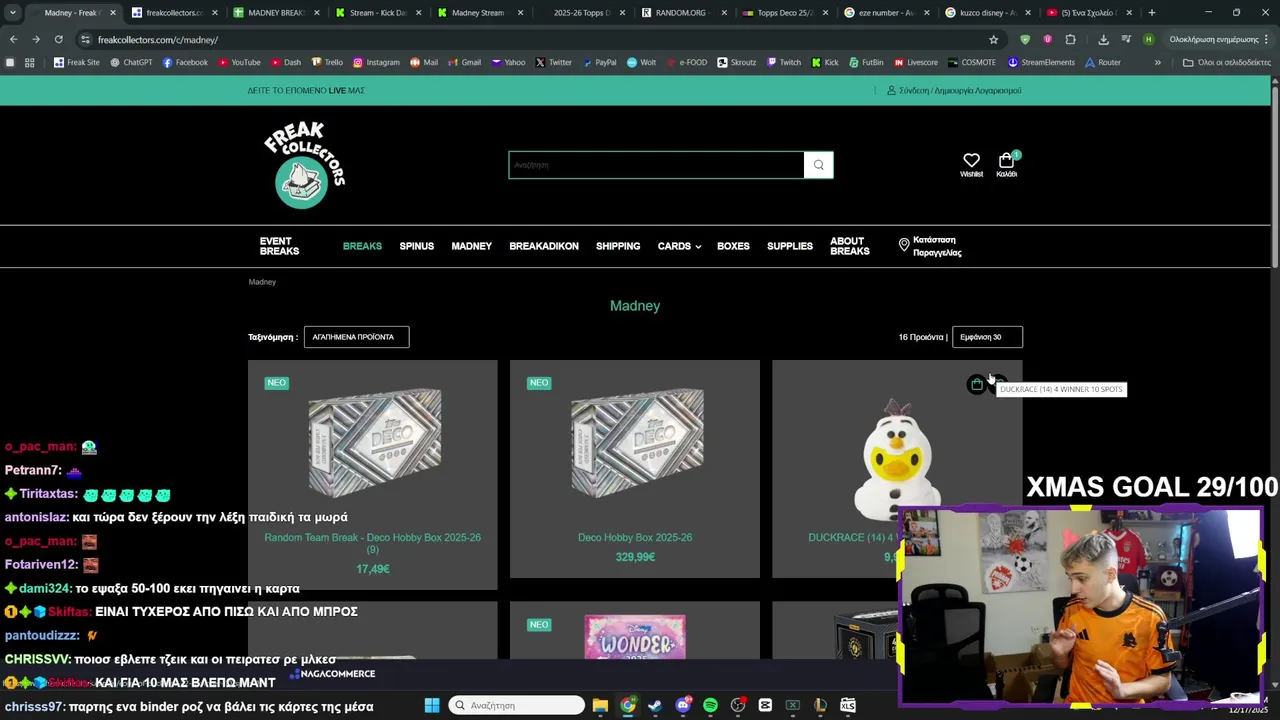1280x720 pixels.
Task: Reload the page
Action: pos(58,39)
